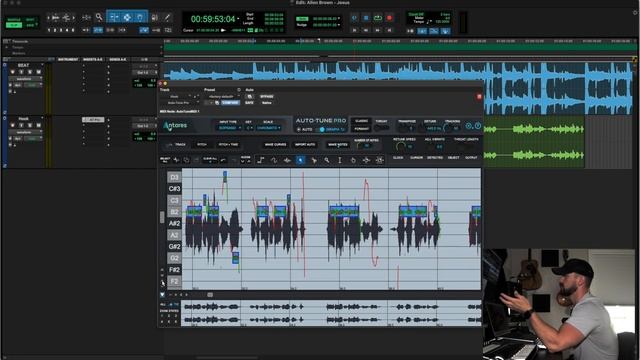Select the Scrubber speaker tool
The height and width of the screenshot is (360, 640).
tap(155, 18)
